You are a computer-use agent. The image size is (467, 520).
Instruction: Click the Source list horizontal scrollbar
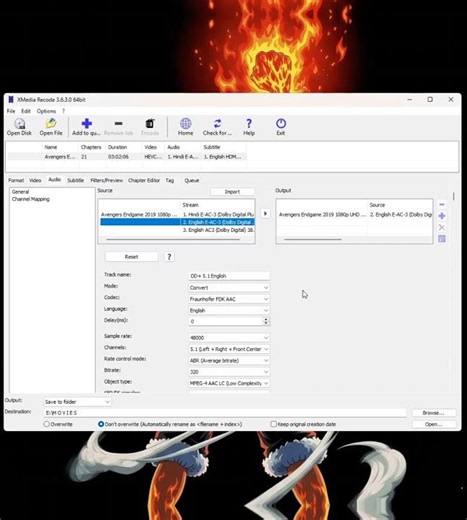point(173,239)
